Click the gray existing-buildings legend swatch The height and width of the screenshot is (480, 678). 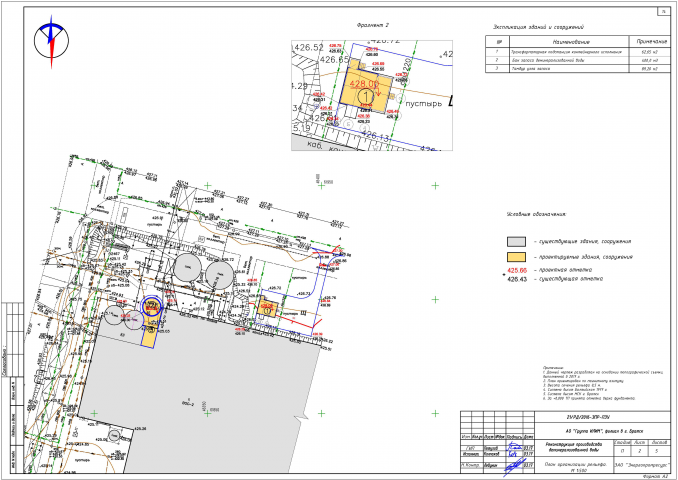coord(516,241)
